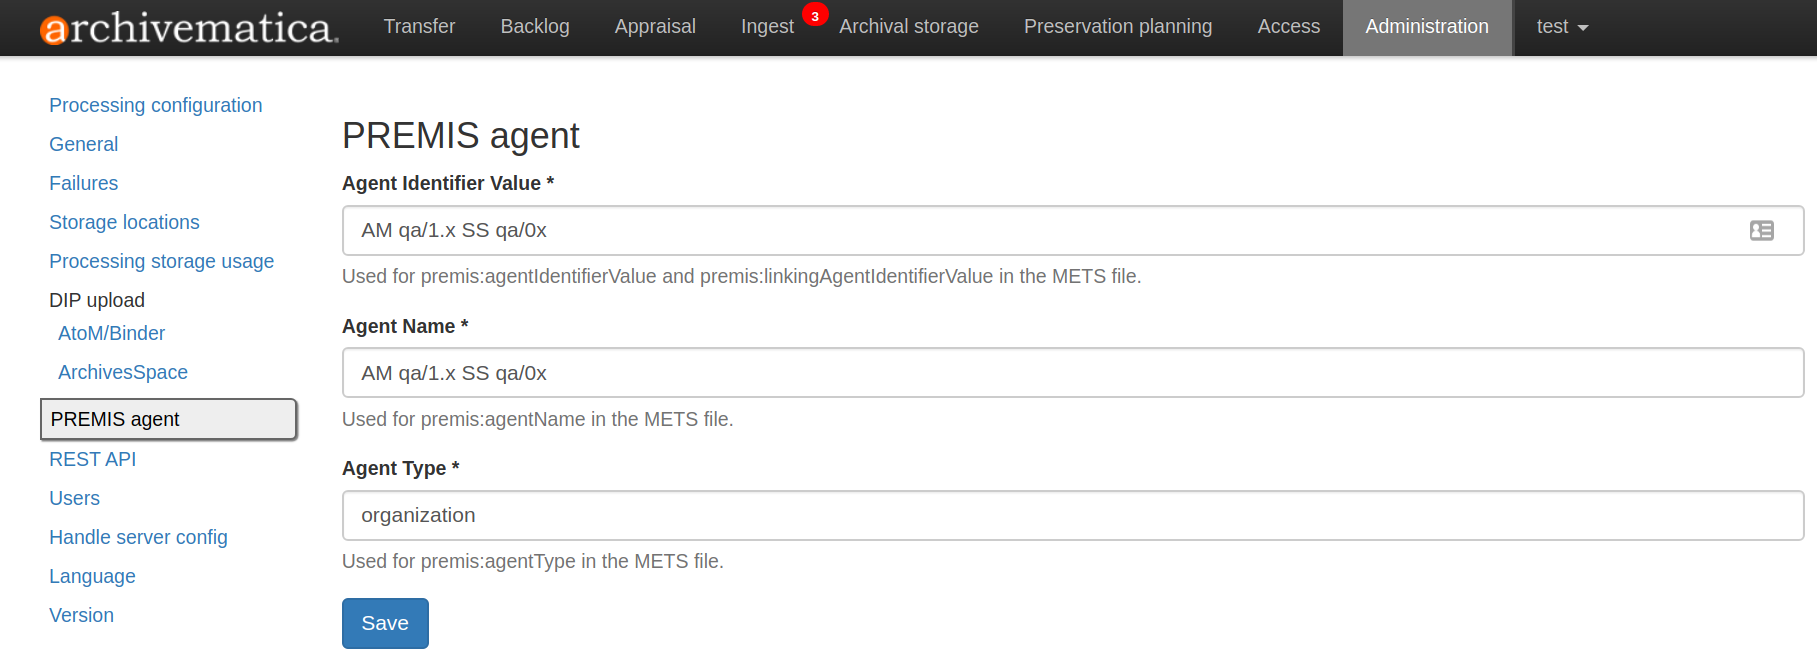Open the Users administration link
The width and height of the screenshot is (1817, 661).
point(74,498)
